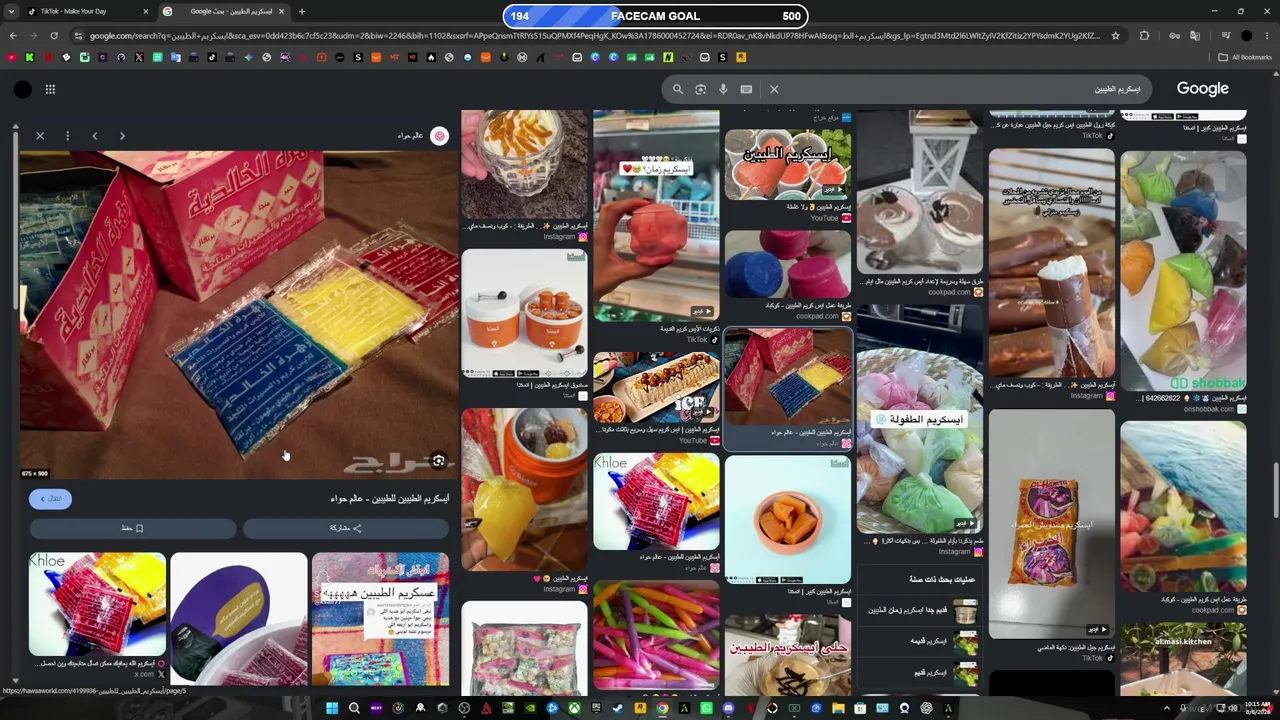Viewport: 1280px width, 720px height.
Task: Open the purple circle related image thumbnail
Action: click(239, 619)
